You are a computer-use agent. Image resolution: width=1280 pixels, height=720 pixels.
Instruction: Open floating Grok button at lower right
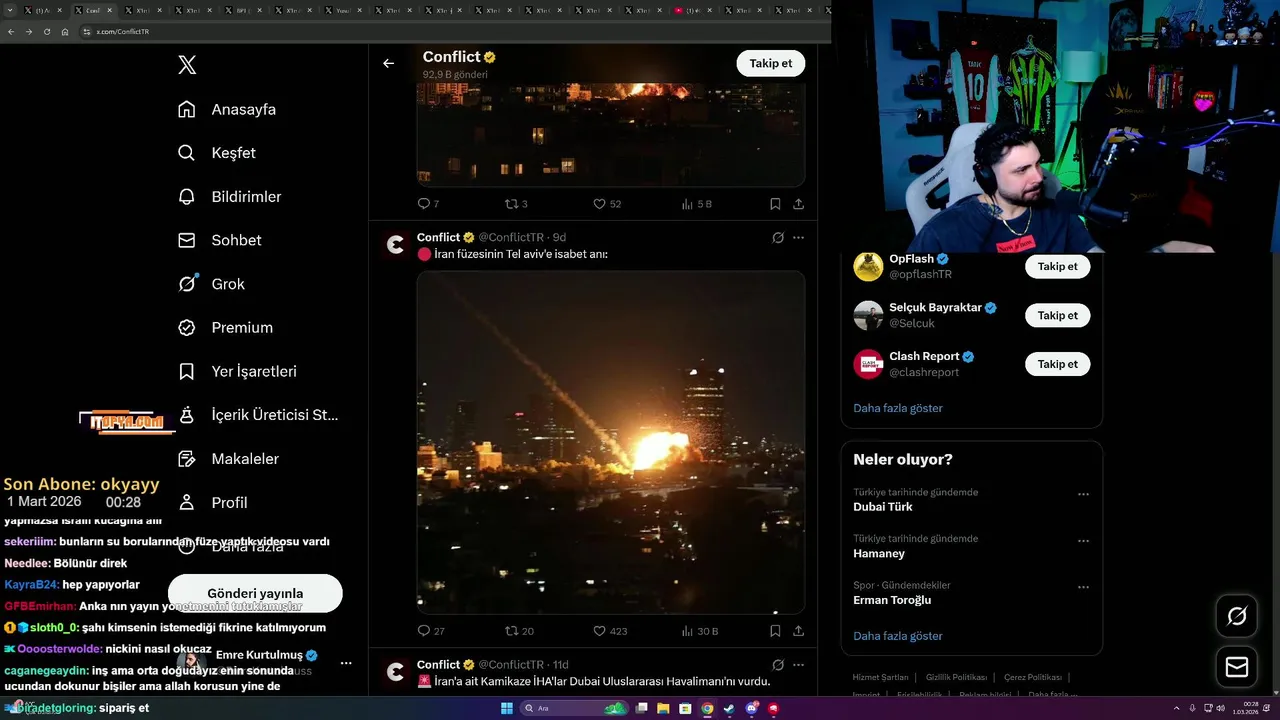click(x=1237, y=616)
